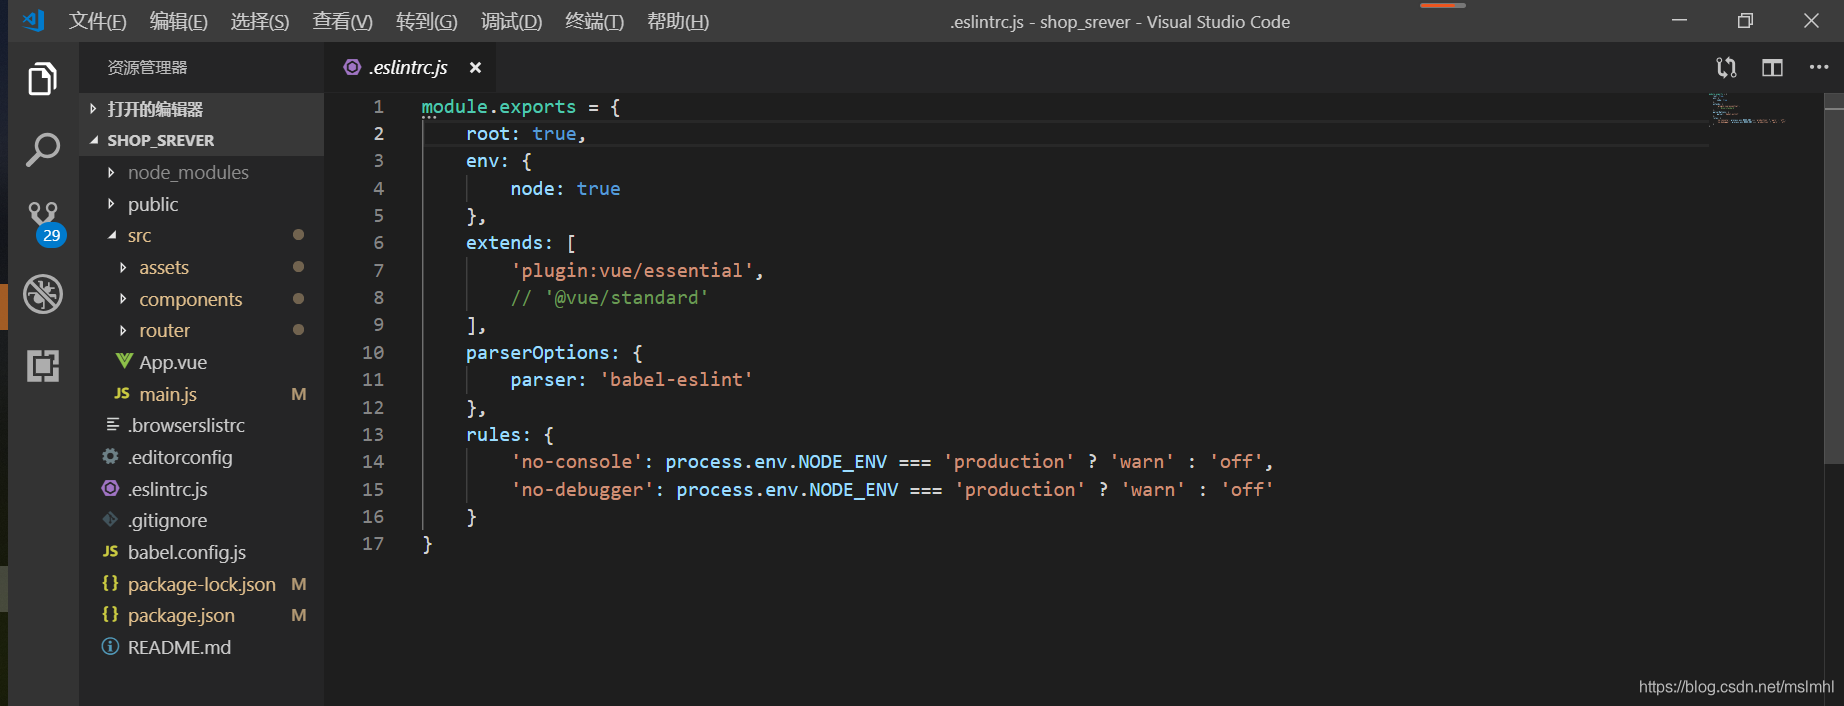Open the 转到(G) Go menu
The width and height of the screenshot is (1844, 706).
(426, 21)
